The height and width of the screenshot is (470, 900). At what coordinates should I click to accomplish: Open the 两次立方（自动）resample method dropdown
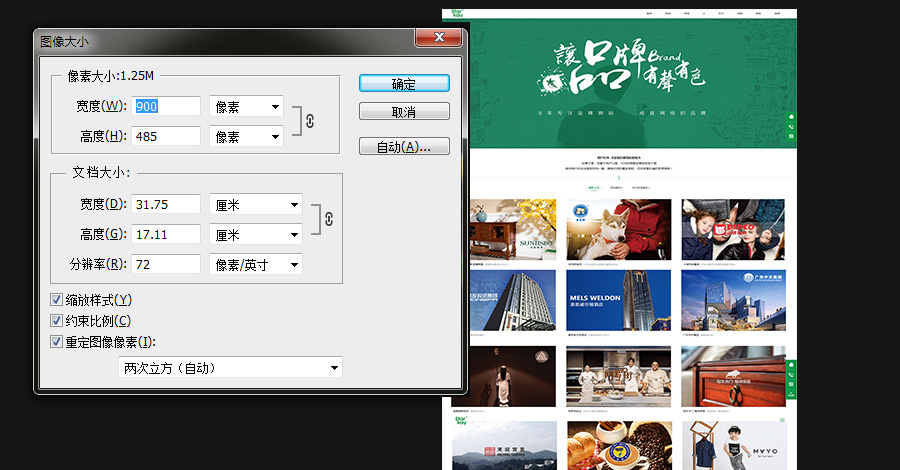point(230,368)
